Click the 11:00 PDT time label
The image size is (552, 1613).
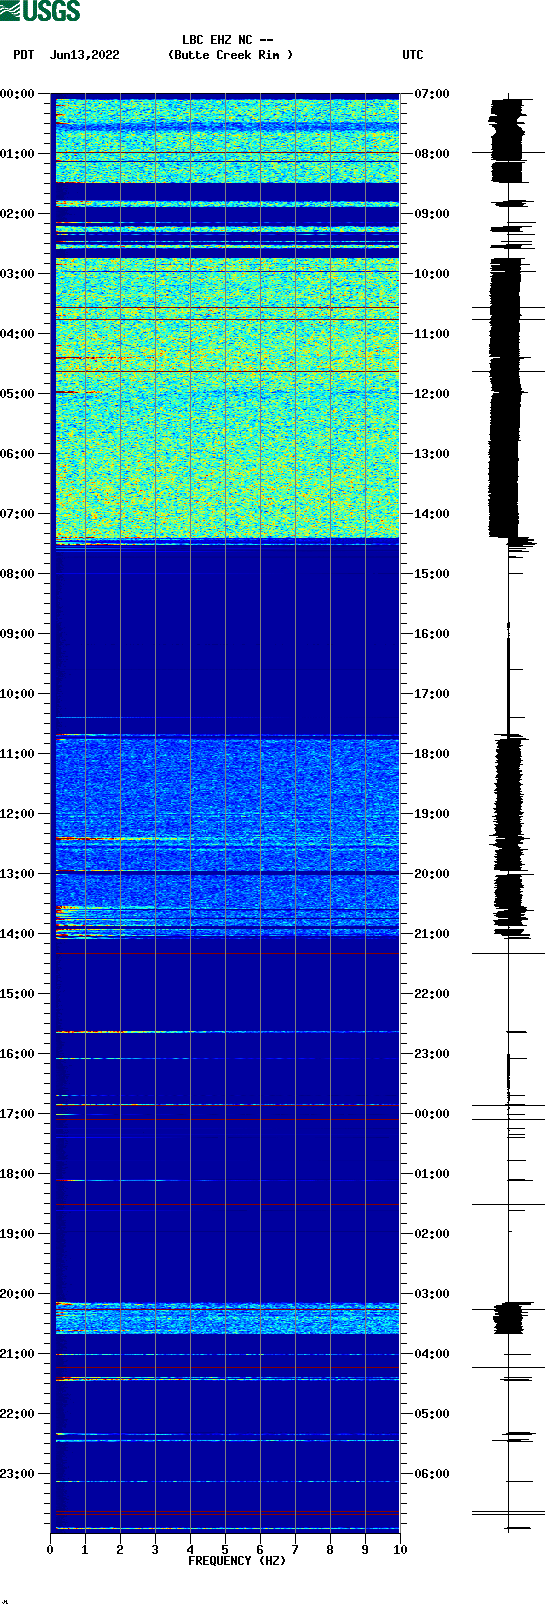[18, 754]
